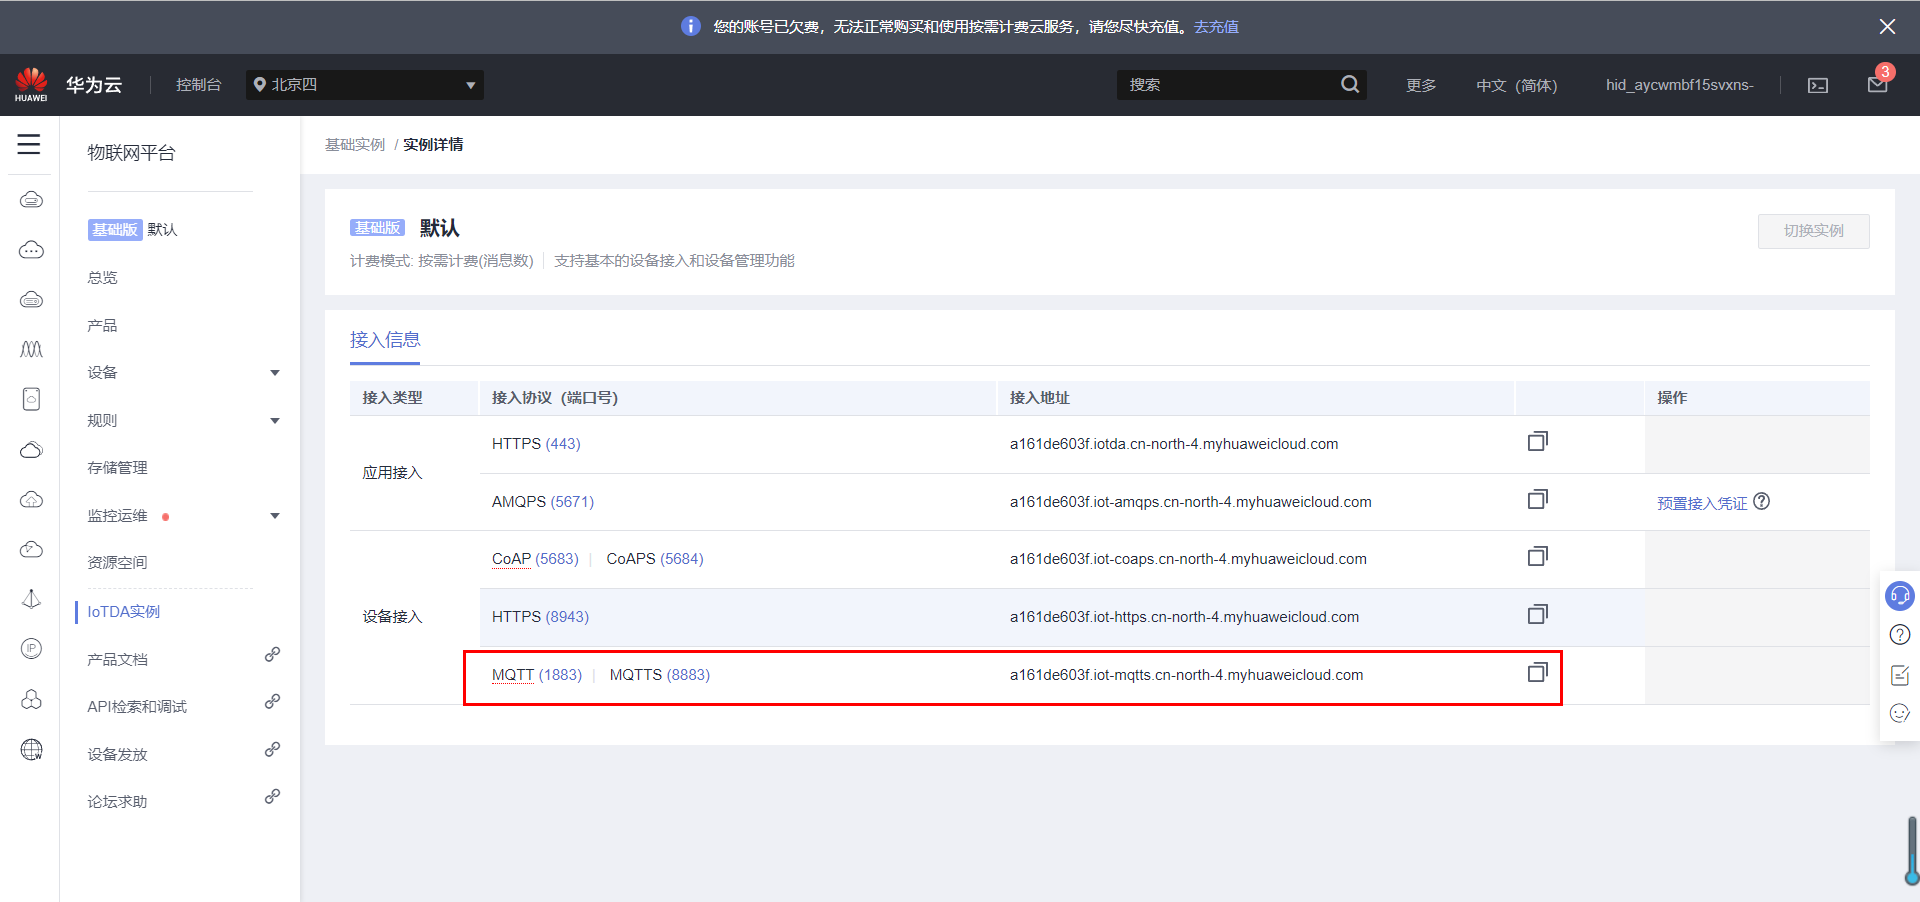Viewport: 1920px width, 902px height.
Task: Open the hamburger menu in left sidebar
Action: click(29, 144)
